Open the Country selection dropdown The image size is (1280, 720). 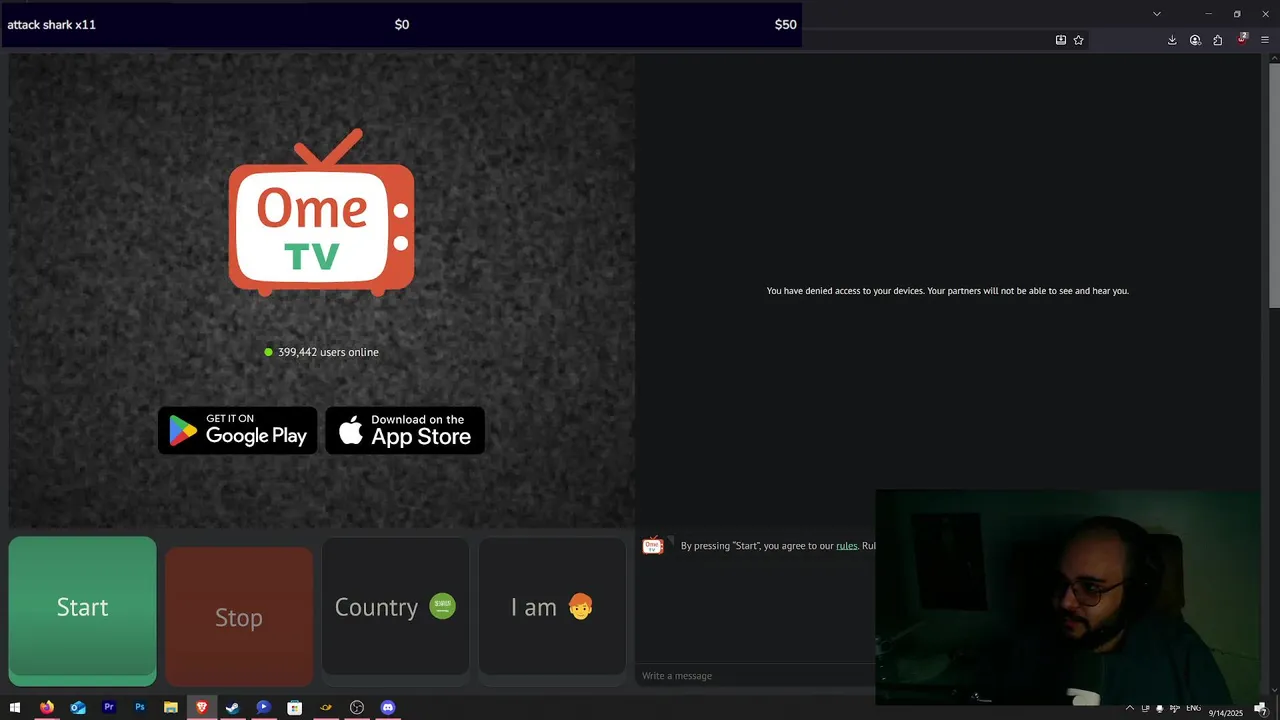pos(395,607)
